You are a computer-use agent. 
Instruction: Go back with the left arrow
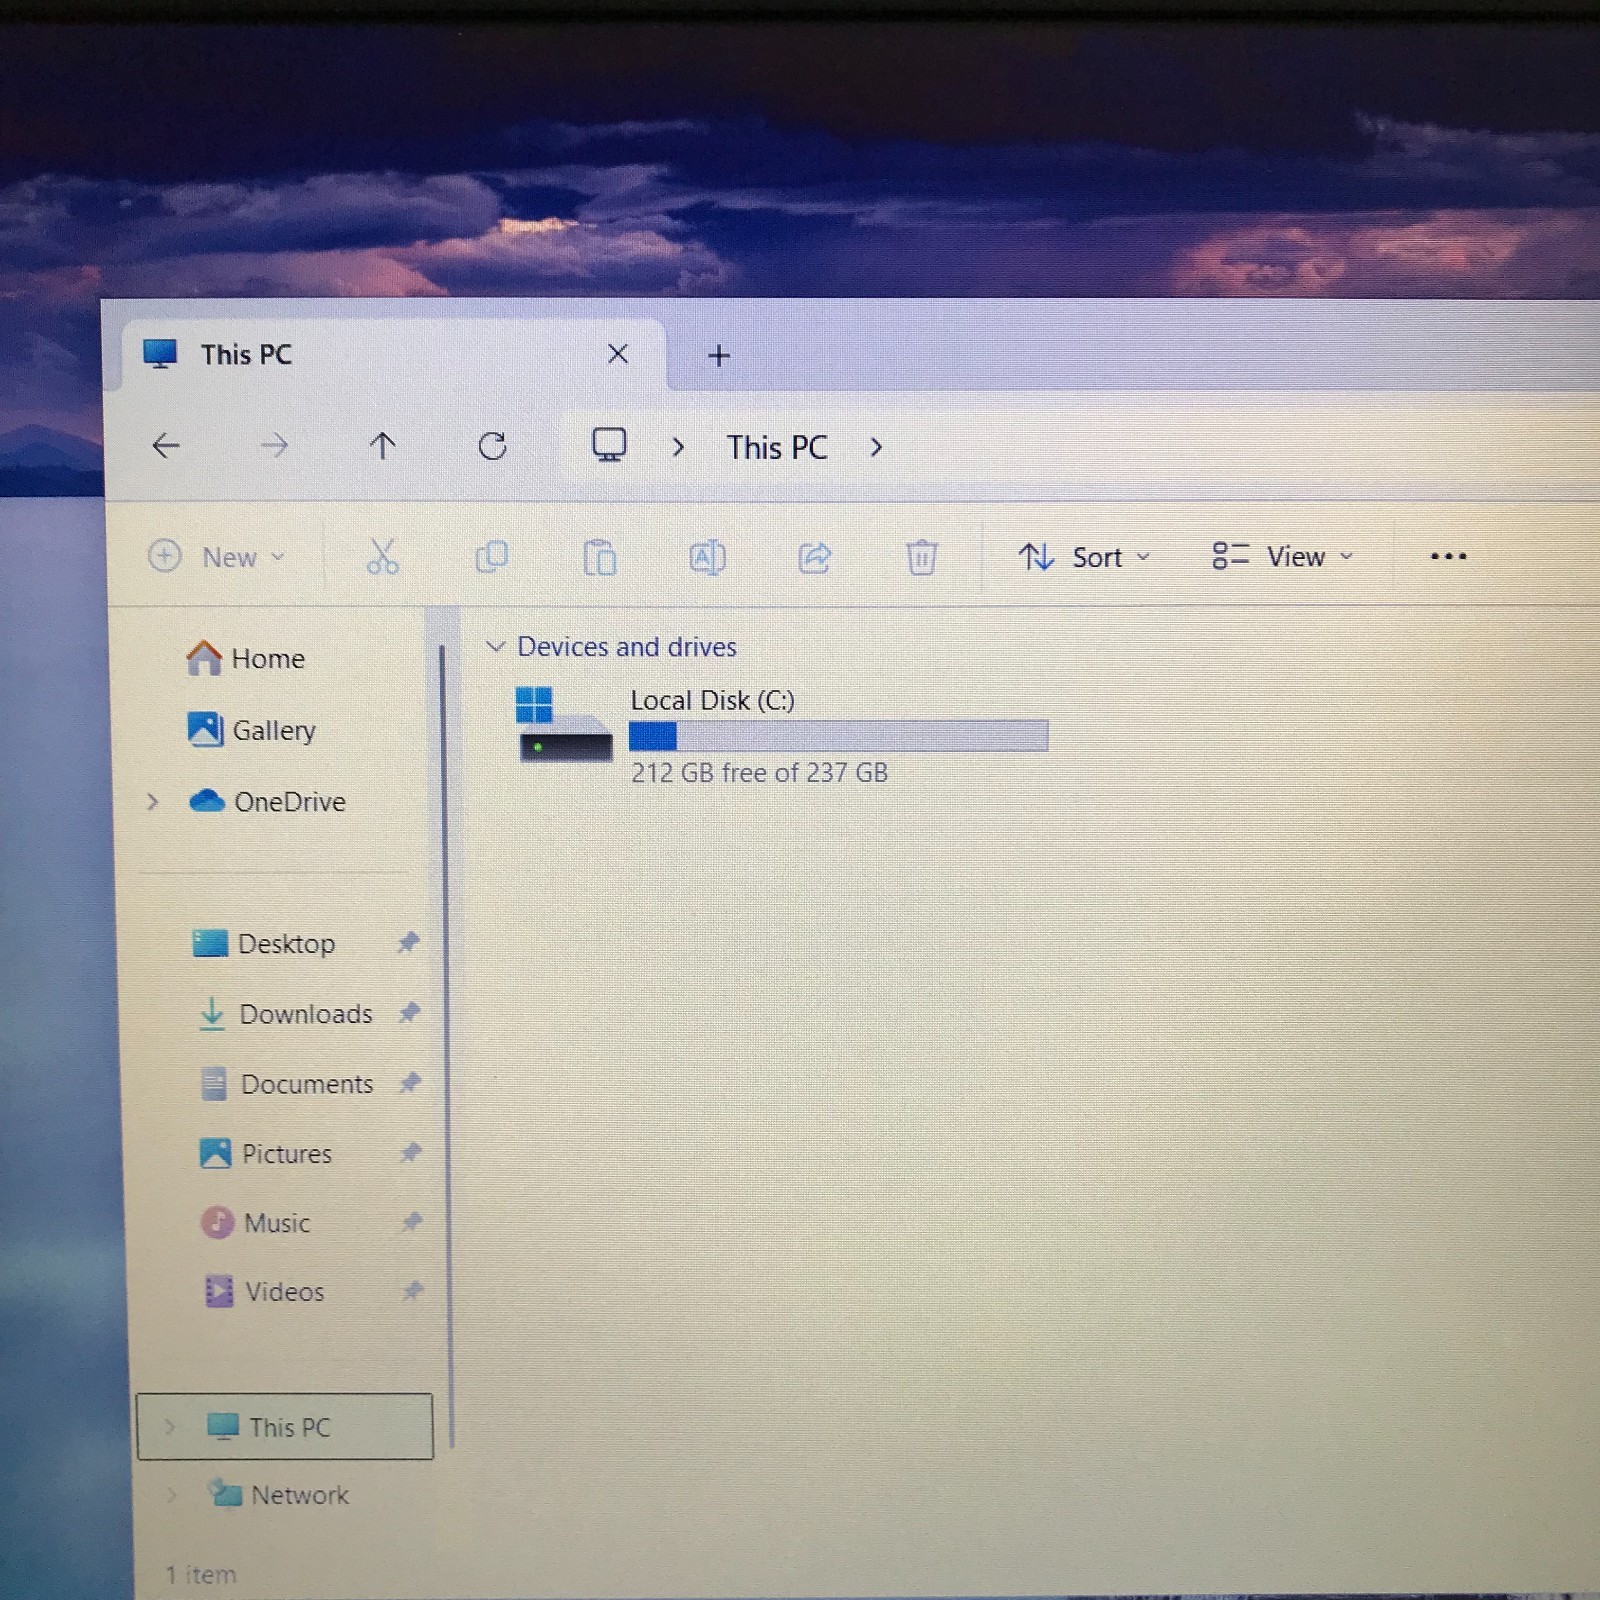pos(166,445)
